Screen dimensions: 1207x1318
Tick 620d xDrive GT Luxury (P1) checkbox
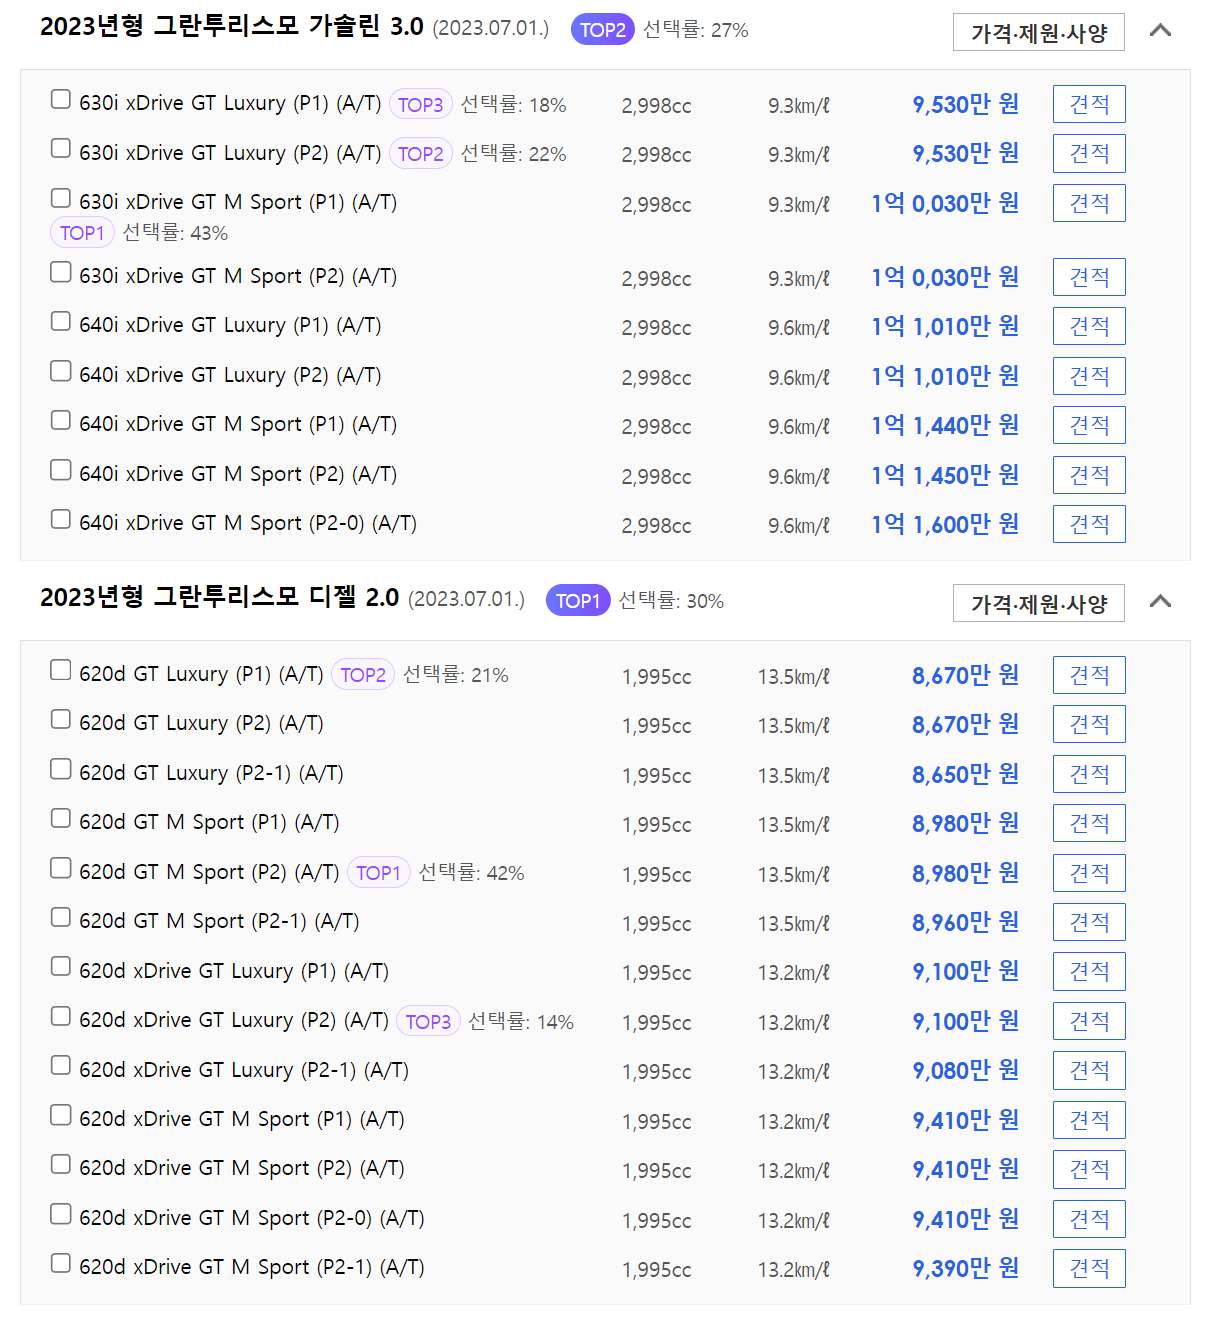(x=61, y=966)
